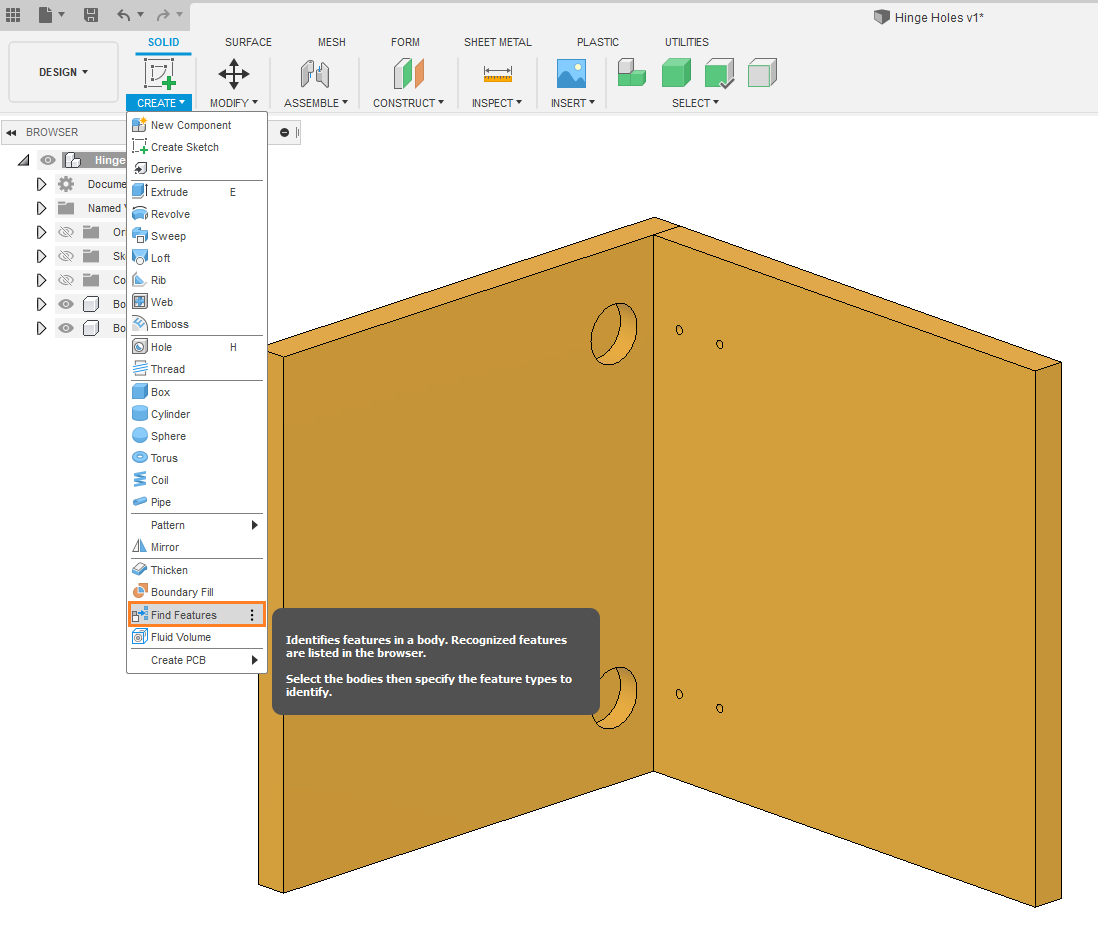Click the image icon above INSERT
Screen dimensions: 1098x934
tap(571, 74)
